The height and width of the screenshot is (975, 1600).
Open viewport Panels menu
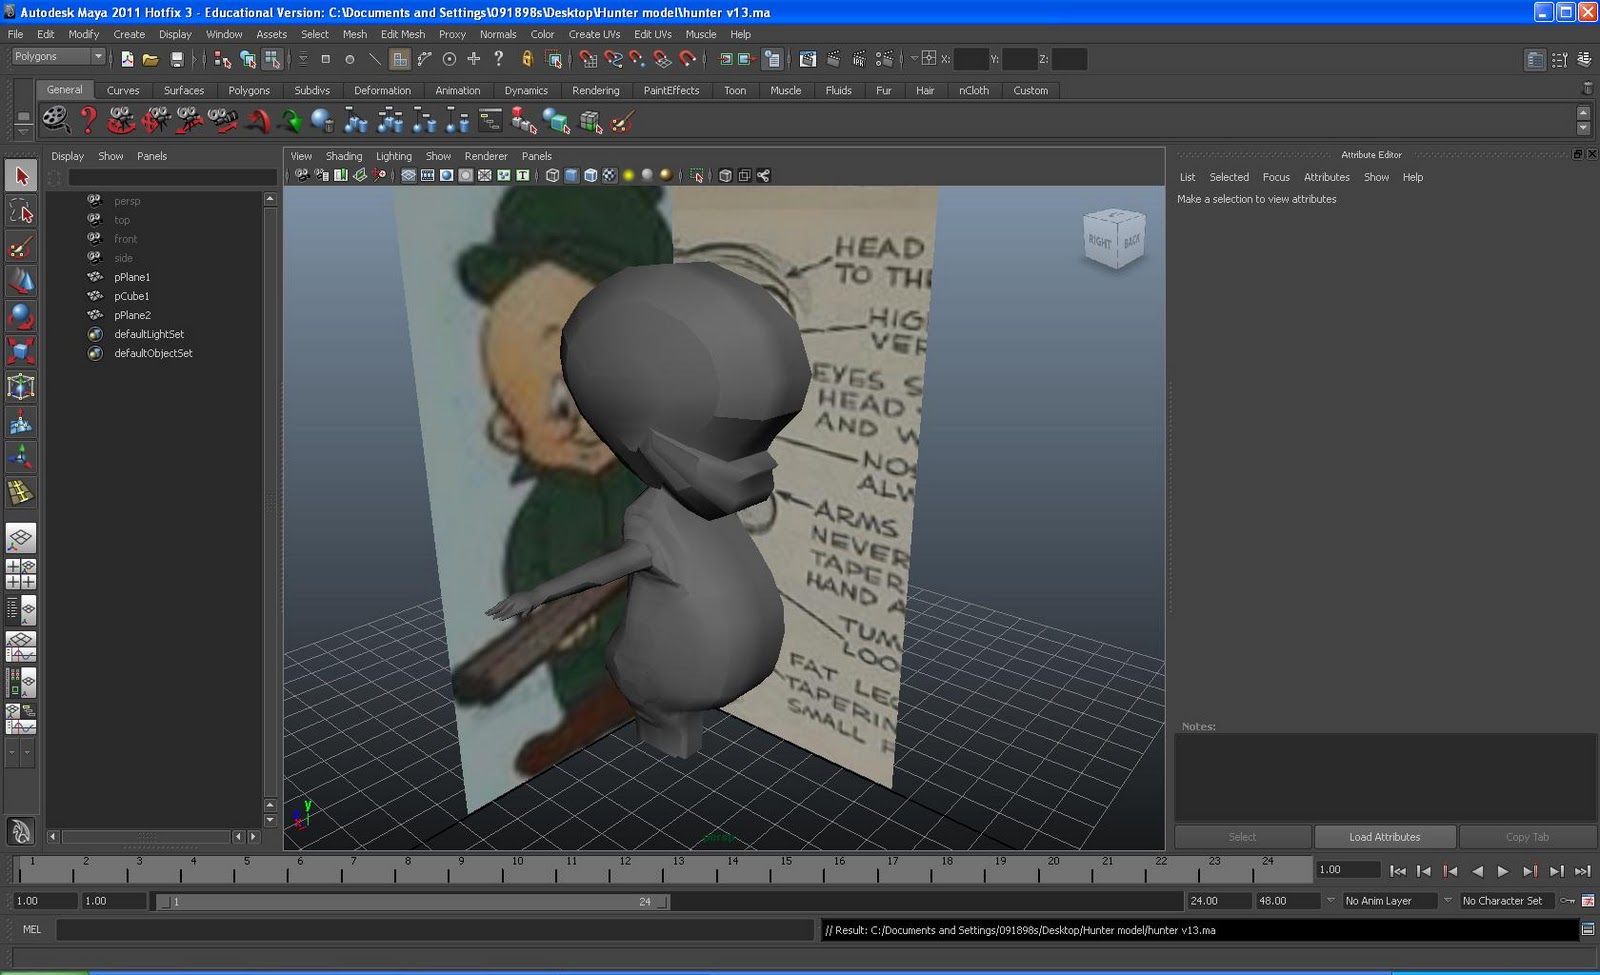pos(536,156)
